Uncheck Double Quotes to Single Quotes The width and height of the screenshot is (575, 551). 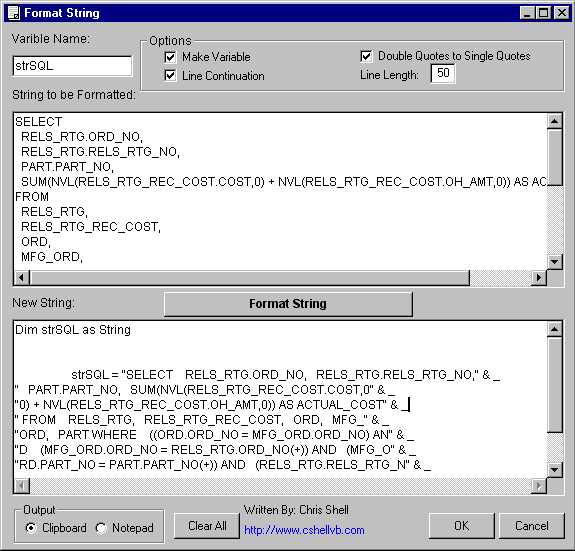click(366, 56)
